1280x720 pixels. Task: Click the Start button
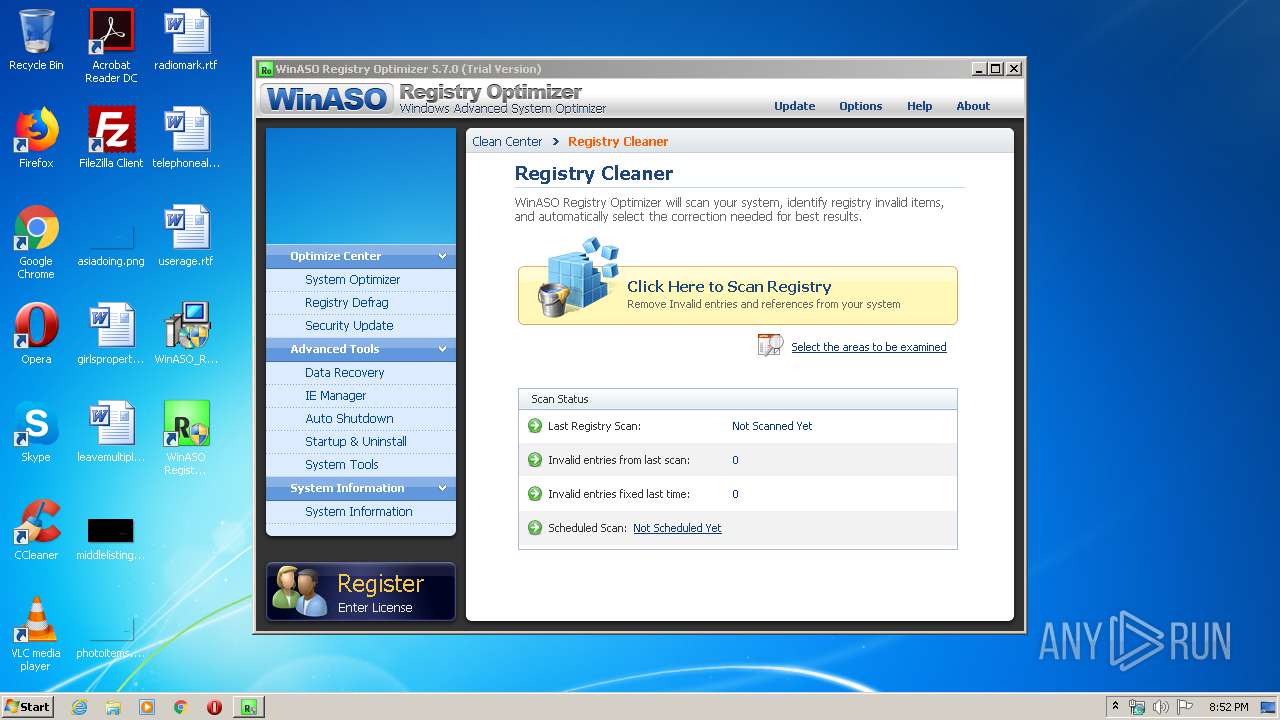28,707
